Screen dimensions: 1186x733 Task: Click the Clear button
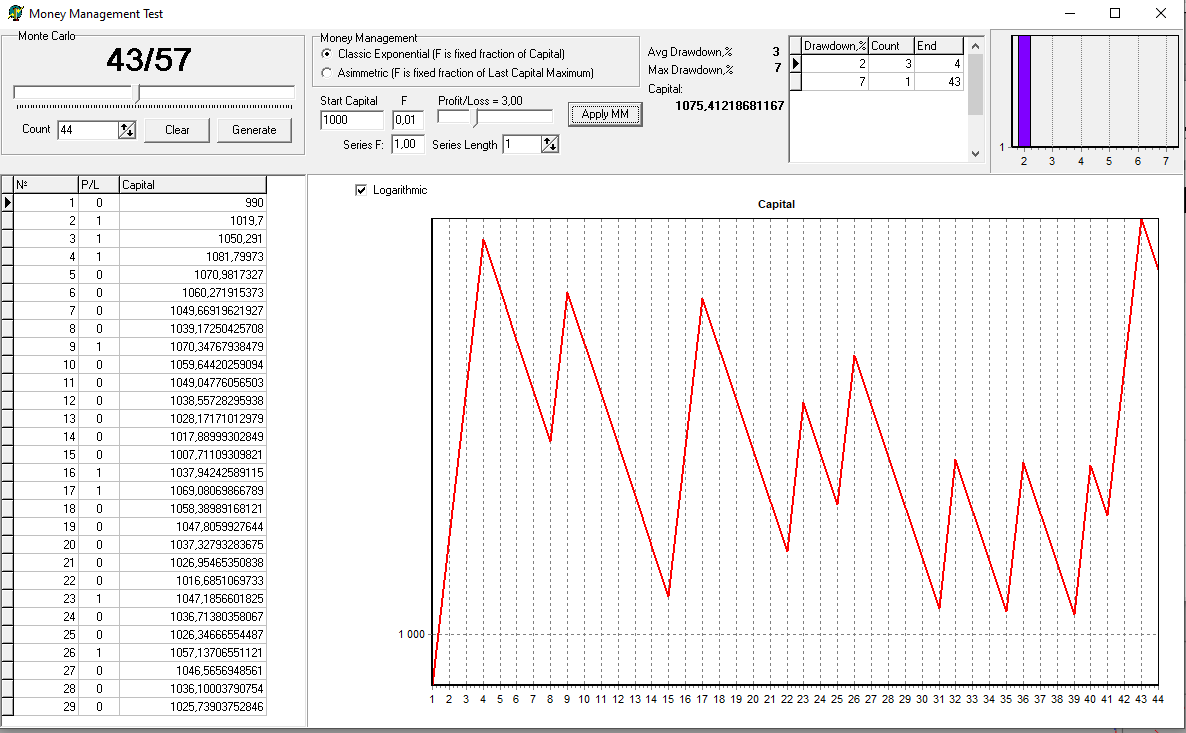point(177,130)
